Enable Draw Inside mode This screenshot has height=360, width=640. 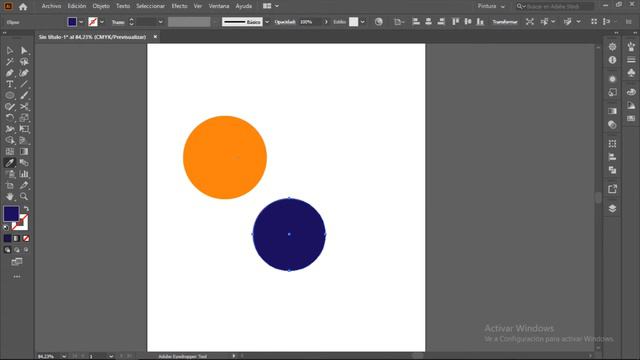[x=26, y=250]
